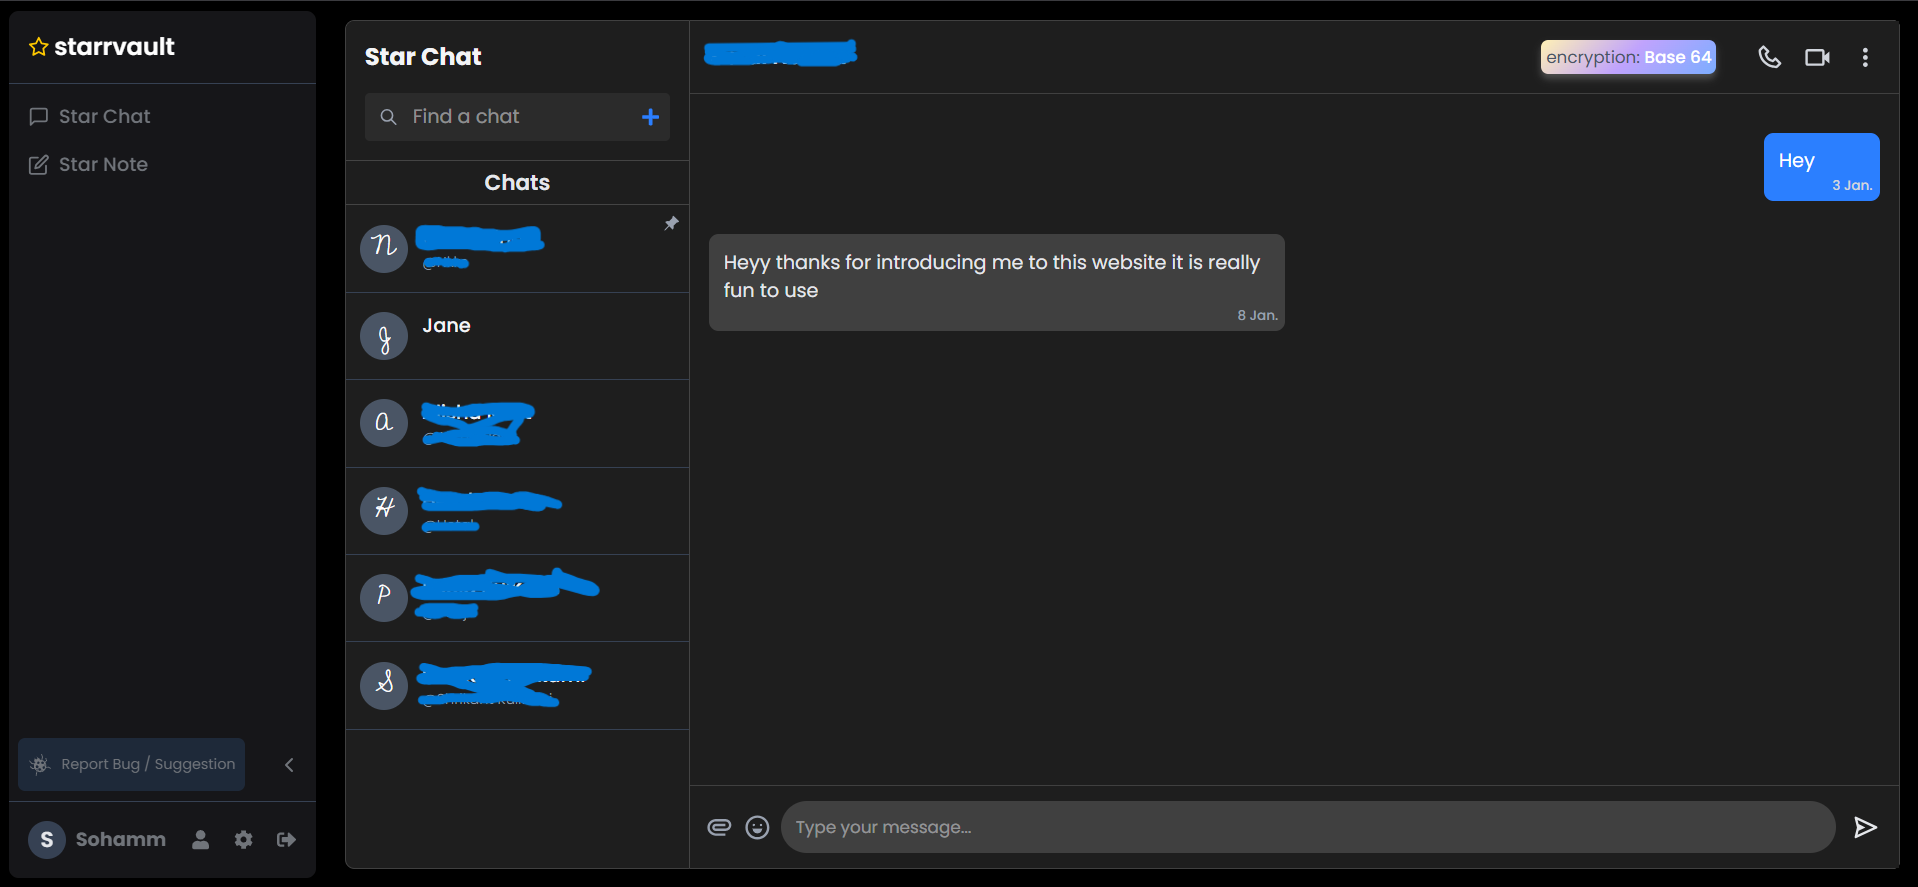Switch to Star Chat section

[x=104, y=116]
